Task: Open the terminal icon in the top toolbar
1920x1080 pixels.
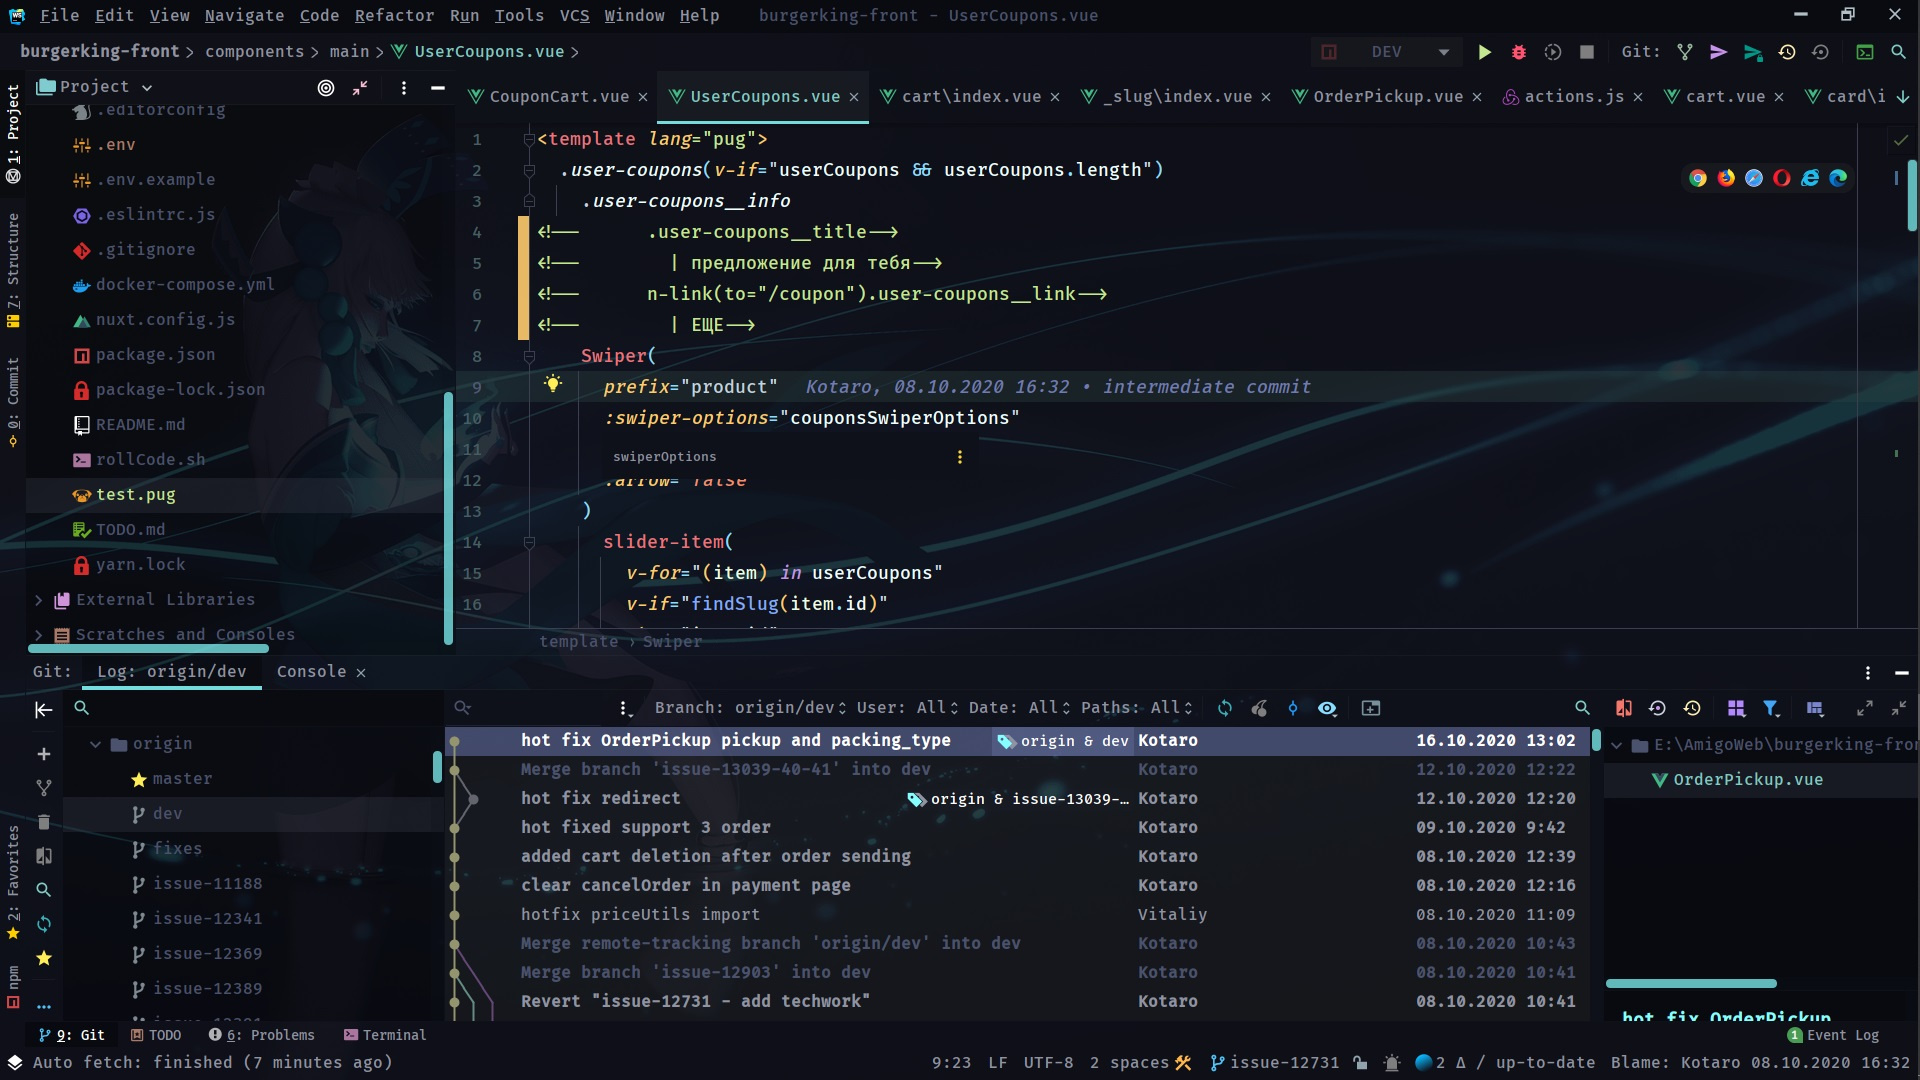Action: tap(1865, 52)
